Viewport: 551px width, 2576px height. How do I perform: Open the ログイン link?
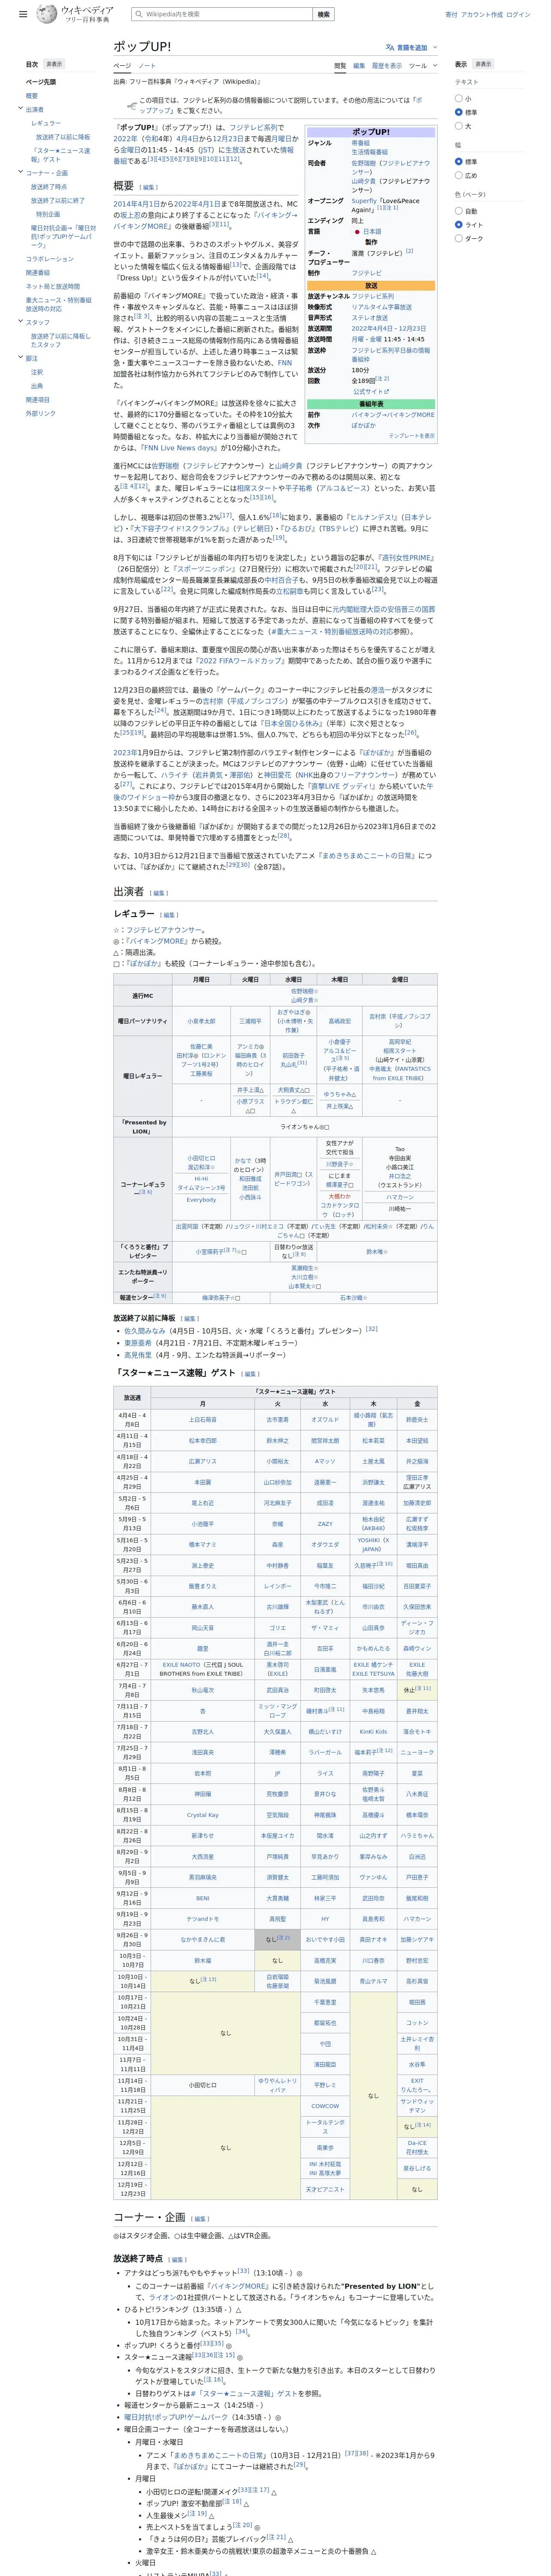[518, 15]
